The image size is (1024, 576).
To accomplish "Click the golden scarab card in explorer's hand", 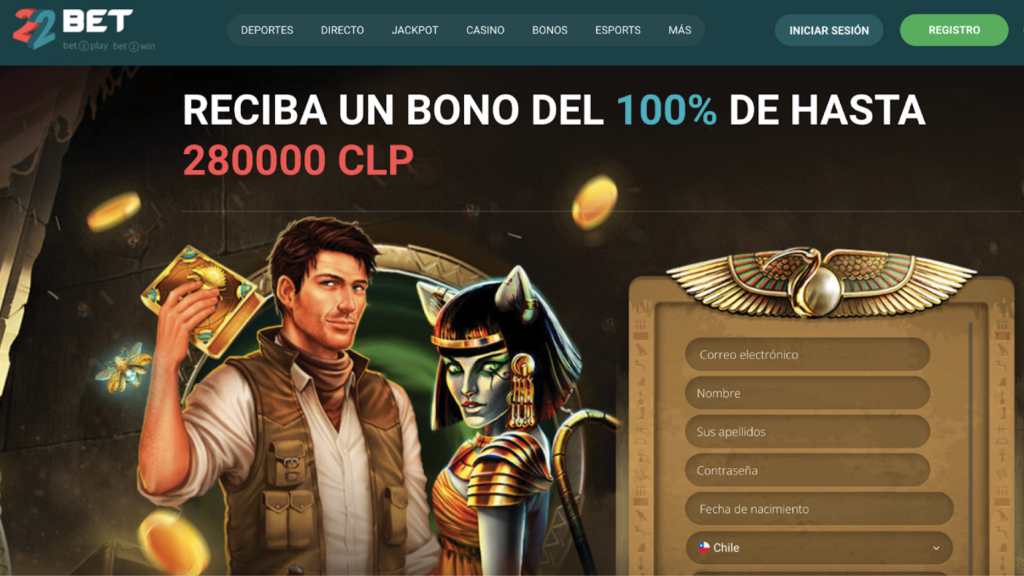I will tap(203, 301).
